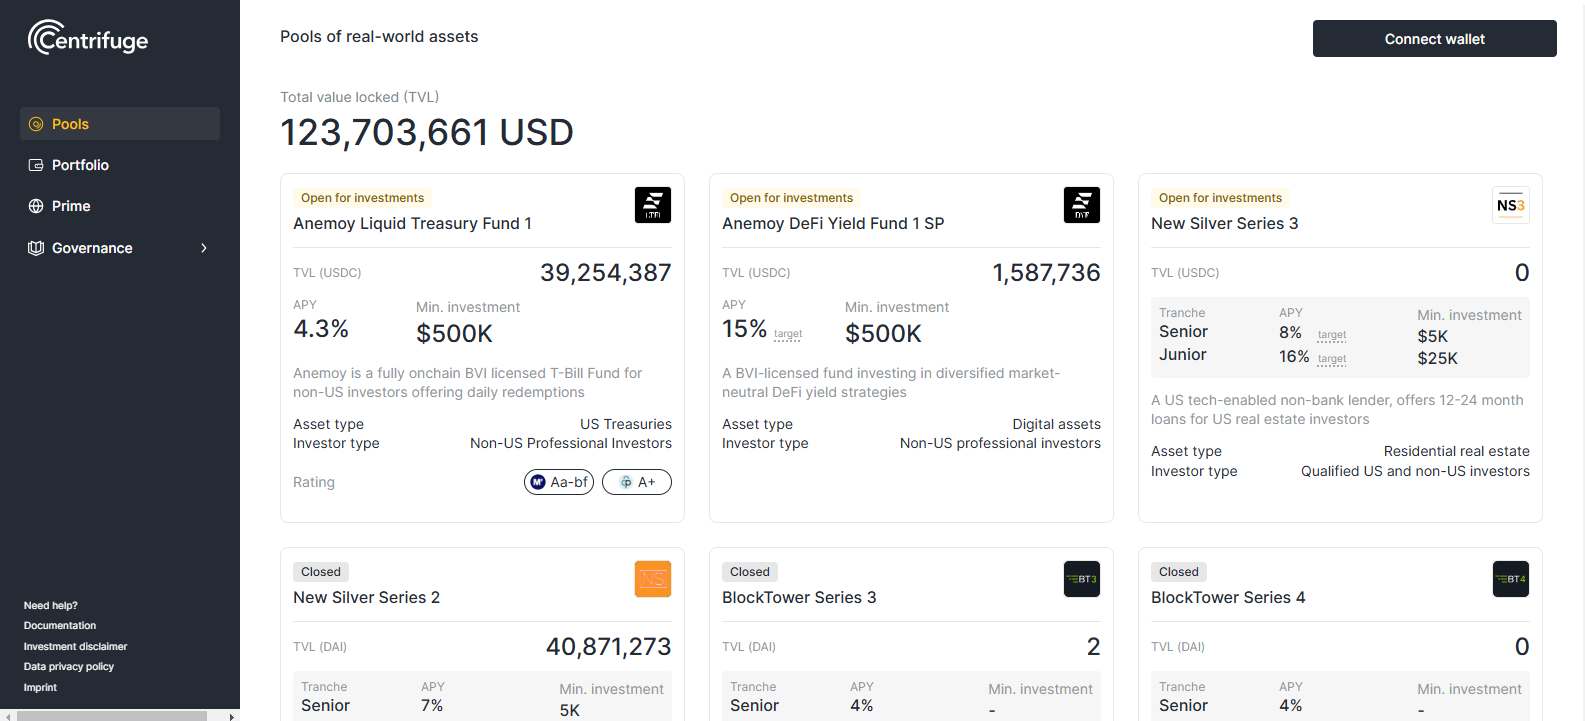Viewport: 1585px width, 721px height.
Task: Click Digital assets asset type text
Action: coord(1056,424)
